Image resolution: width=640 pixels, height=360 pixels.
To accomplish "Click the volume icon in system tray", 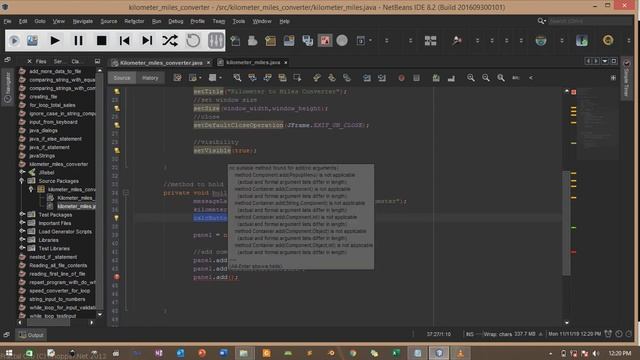I will click(596, 353).
